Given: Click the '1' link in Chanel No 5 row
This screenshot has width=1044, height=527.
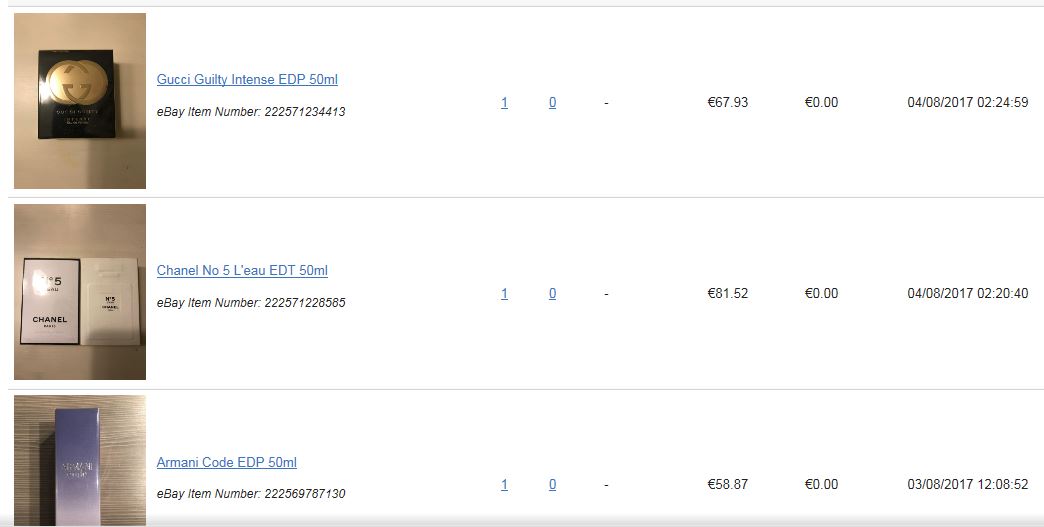Looking at the screenshot, I should click(x=504, y=293).
